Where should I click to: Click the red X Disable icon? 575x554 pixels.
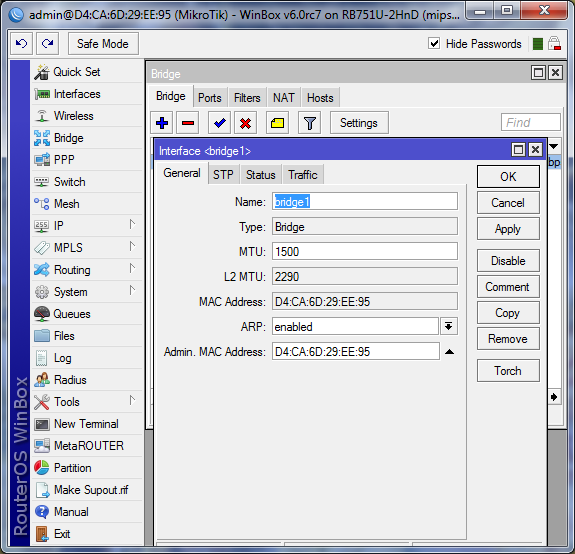(245, 123)
